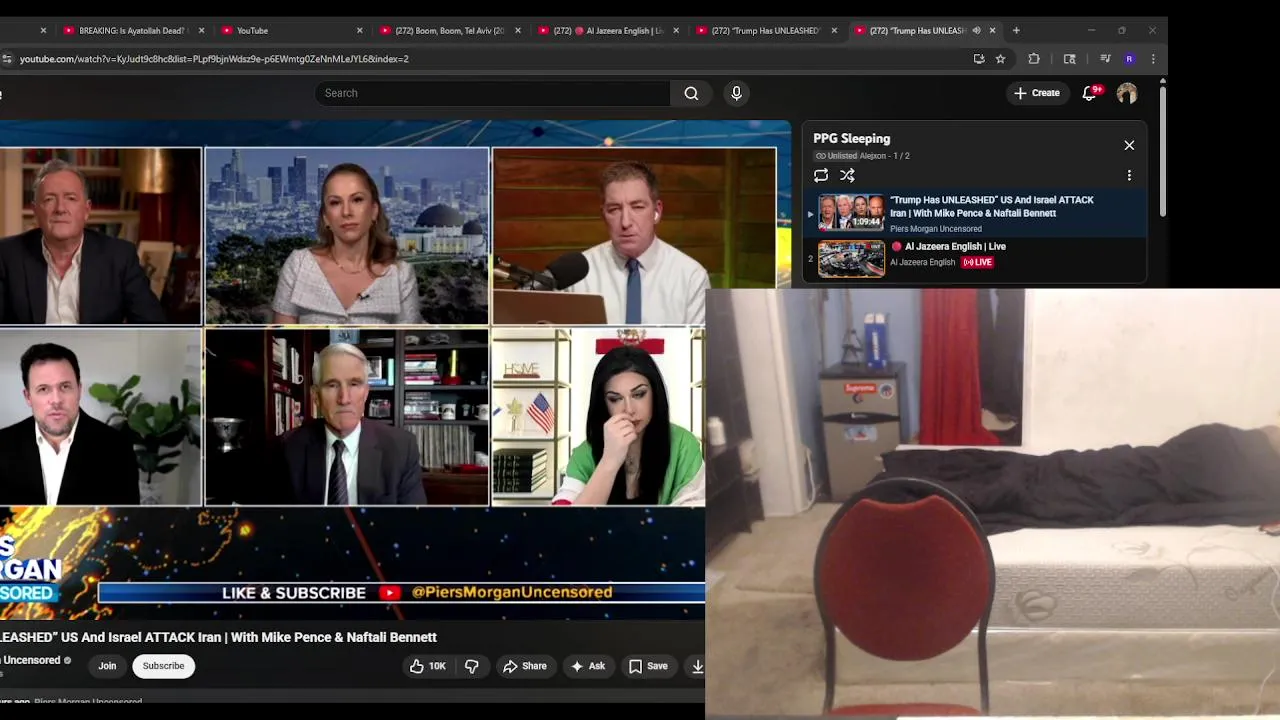Switch to the sixth tab 'Trump Has UNLEASHED'
Image resolution: width=1280 pixels, height=720 pixels.
[x=766, y=30]
